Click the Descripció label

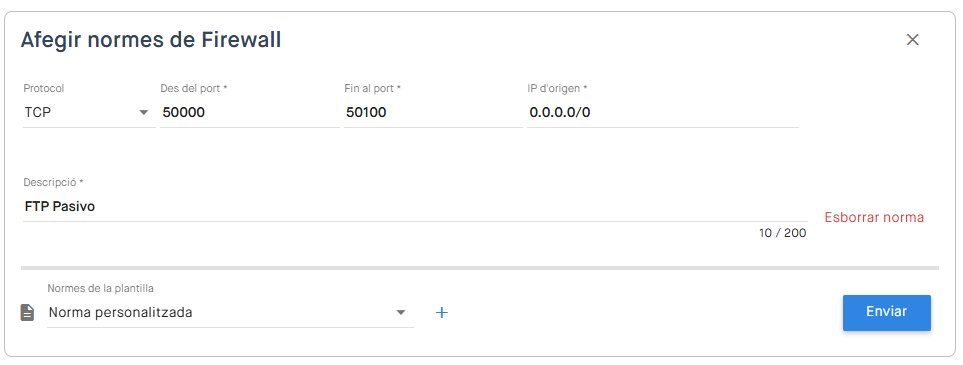53,182
